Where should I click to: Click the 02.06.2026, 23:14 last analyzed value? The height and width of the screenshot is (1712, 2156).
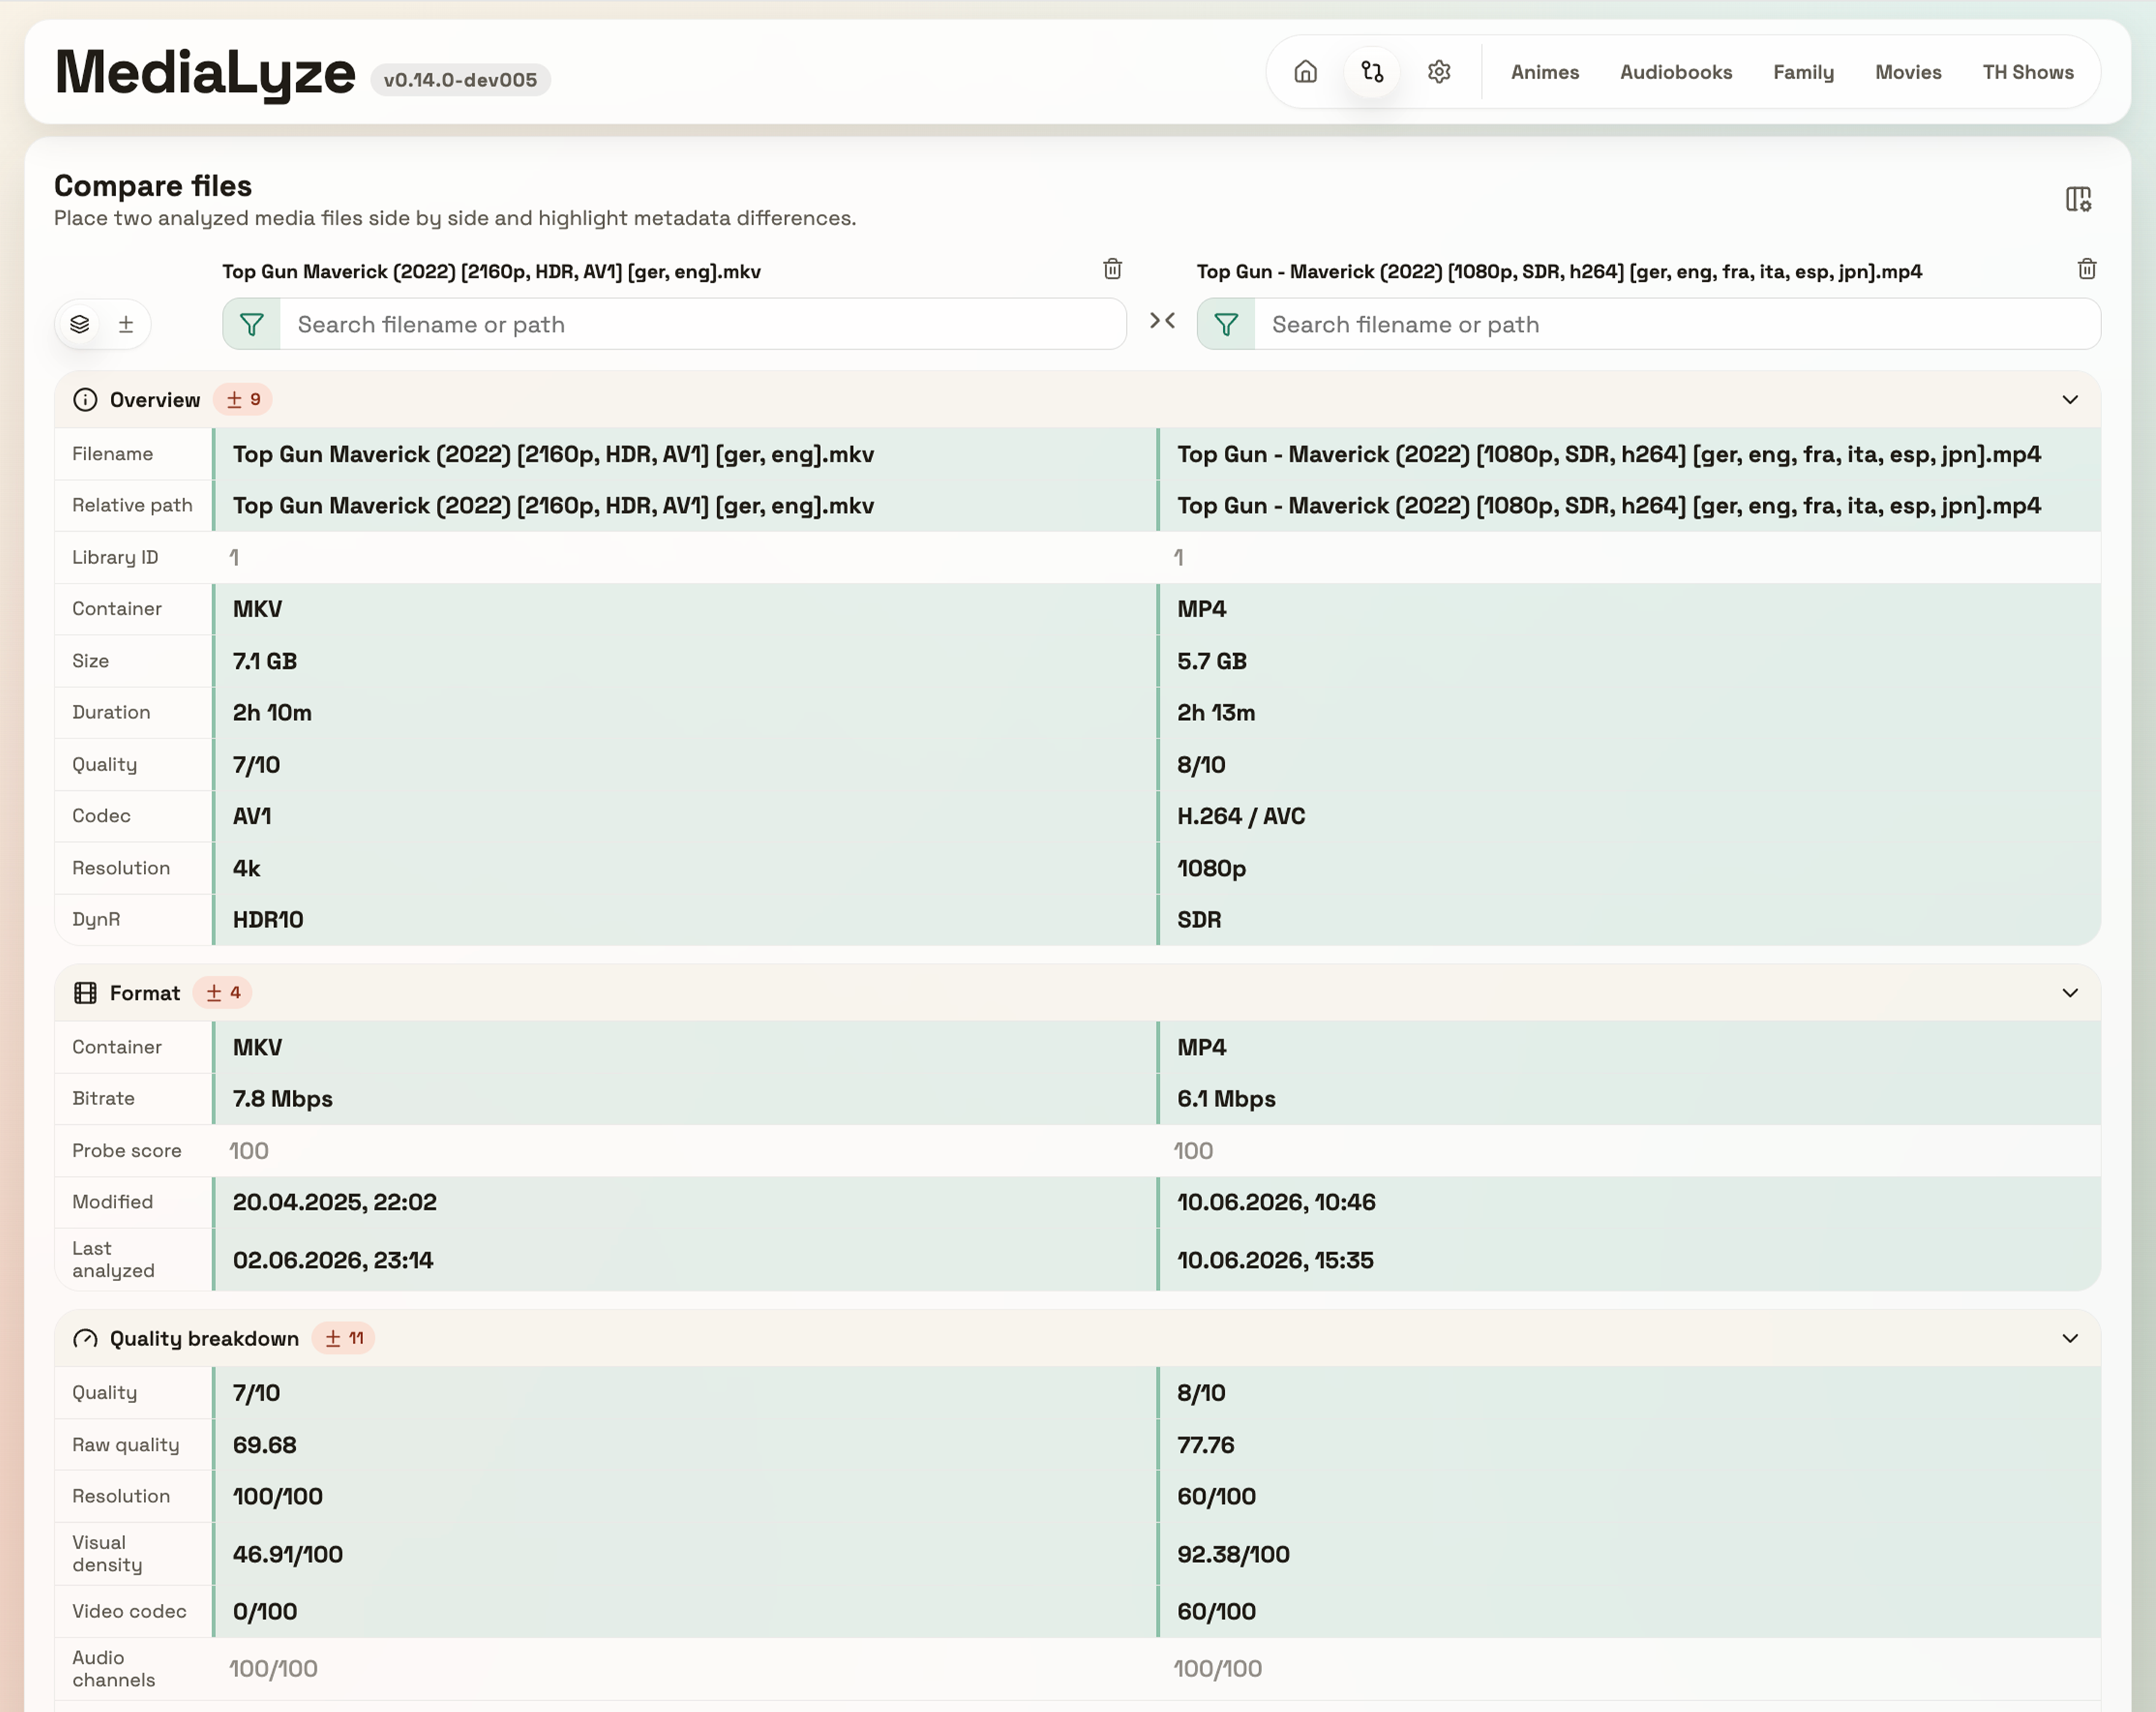[333, 1260]
